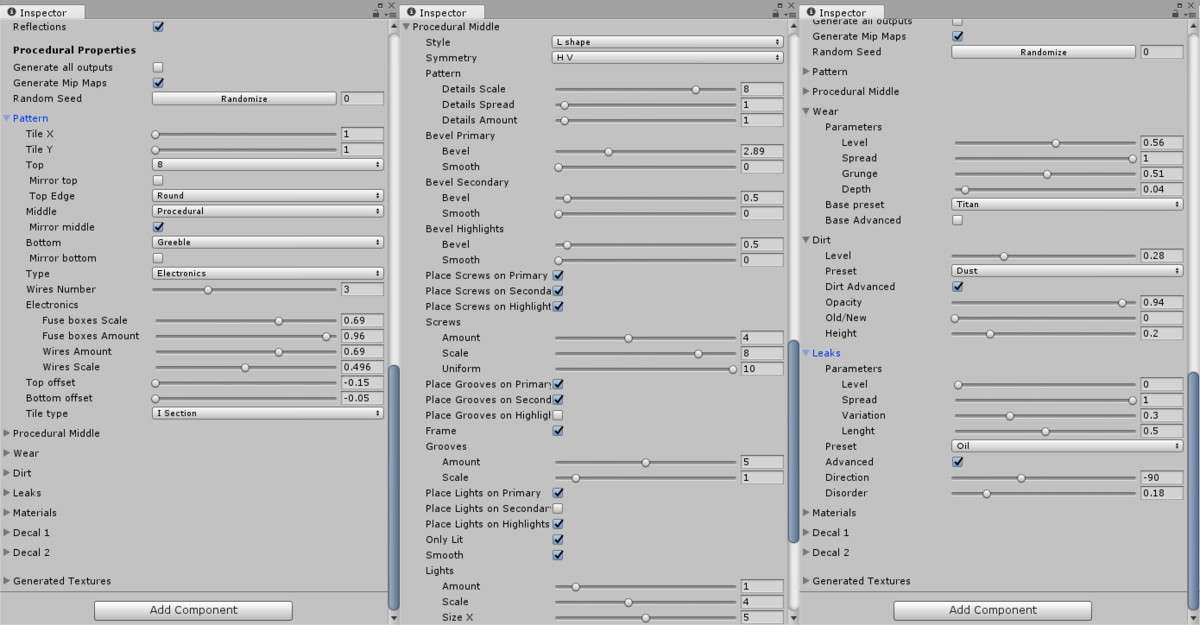Click the Dirt Opacity slider
This screenshot has height=625, width=1200.
tap(1044, 302)
